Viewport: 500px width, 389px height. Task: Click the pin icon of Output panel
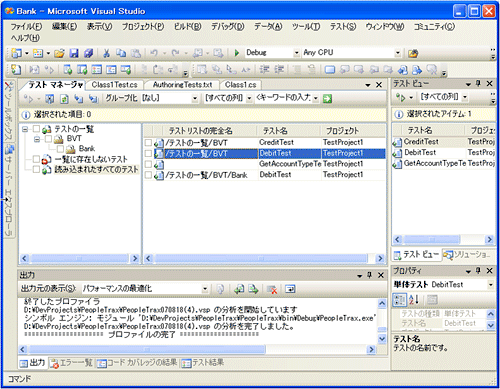click(x=369, y=275)
